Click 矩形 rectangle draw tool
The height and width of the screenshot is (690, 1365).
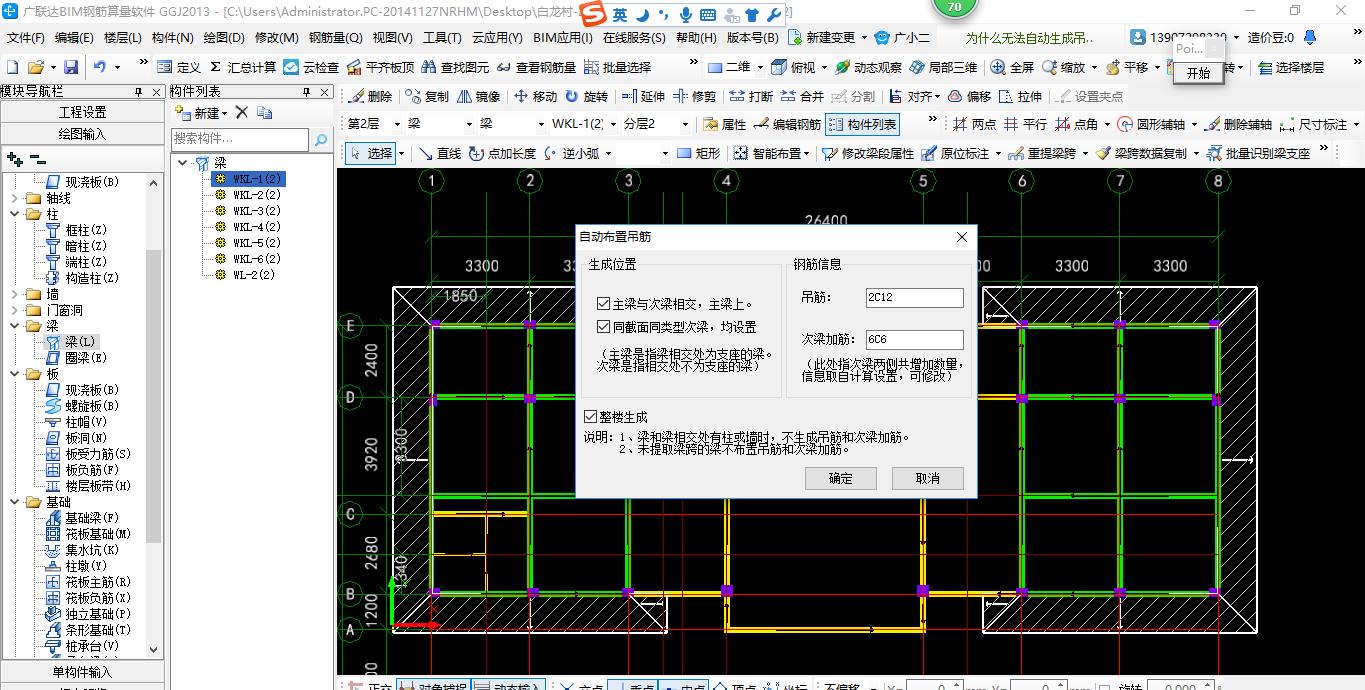pyautogui.click(x=698, y=153)
